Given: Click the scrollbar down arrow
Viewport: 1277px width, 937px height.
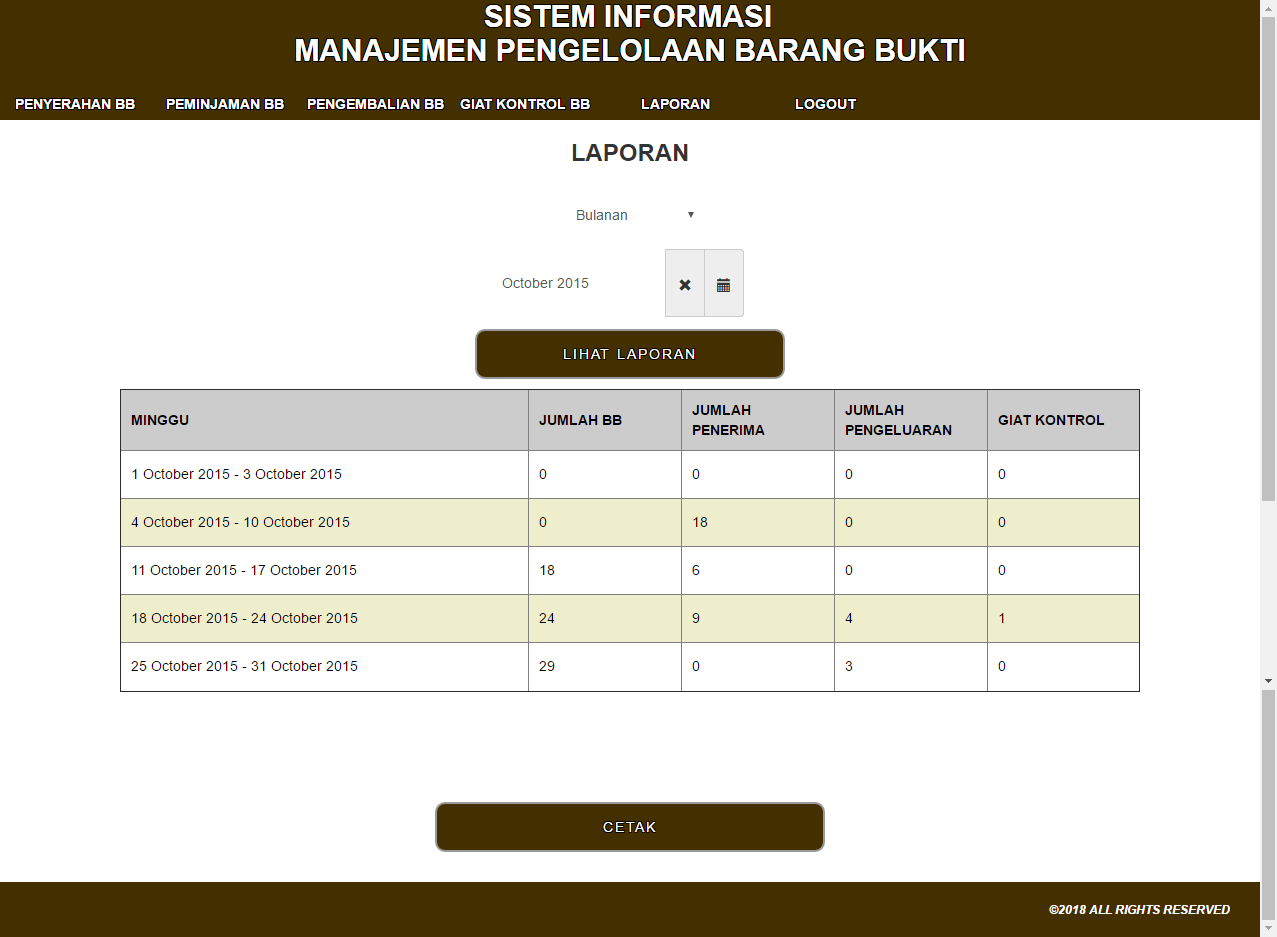Looking at the screenshot, I should point(1268,680).
